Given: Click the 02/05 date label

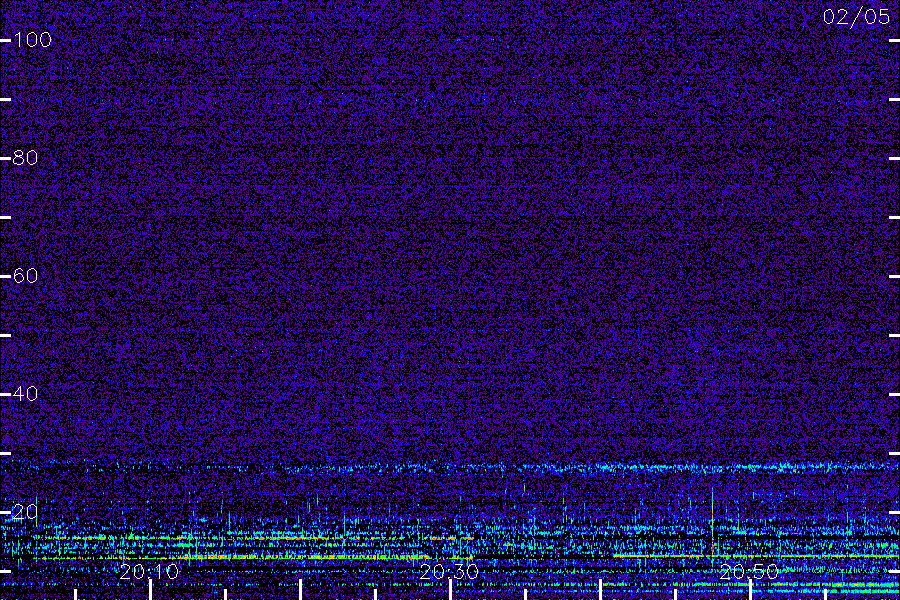Looking at the screenshot, I should 856,17.
